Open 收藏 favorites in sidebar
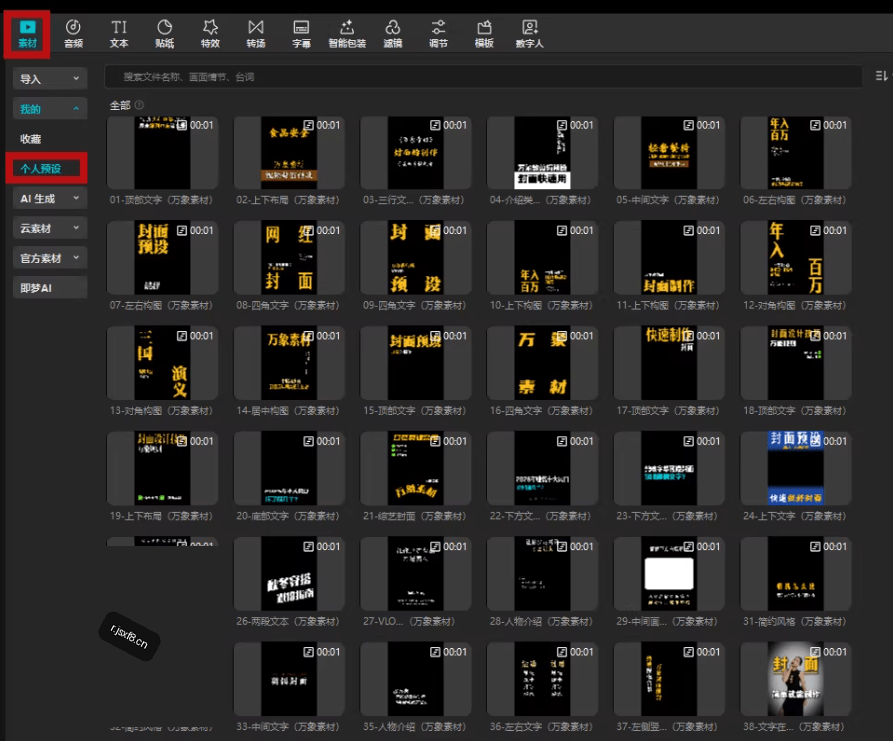The height and width of the screenshot is (741, 893). pos(31,139)
